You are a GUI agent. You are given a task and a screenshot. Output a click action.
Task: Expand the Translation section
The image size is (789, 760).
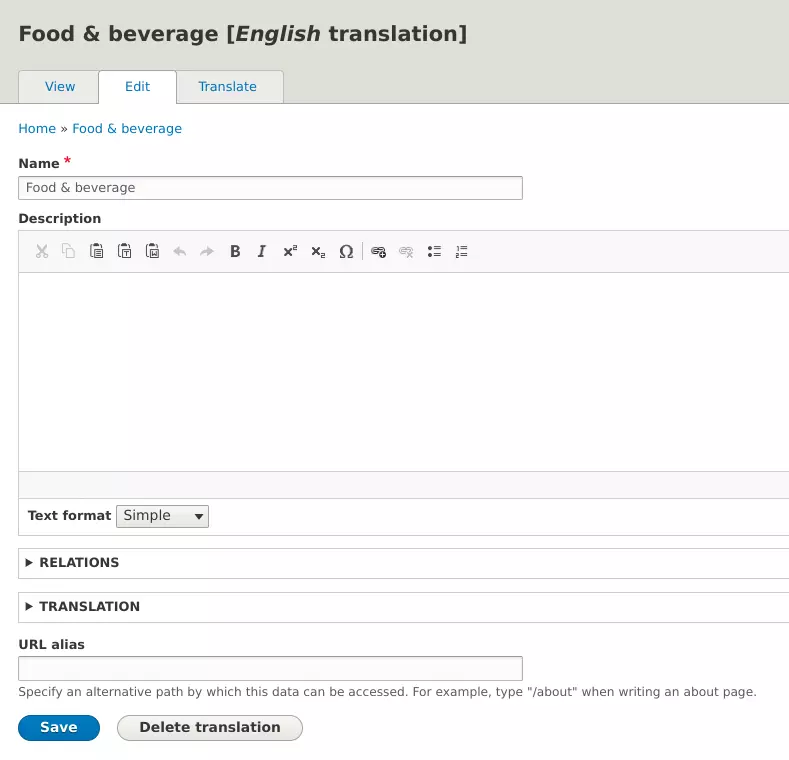[x=89, y=607]
